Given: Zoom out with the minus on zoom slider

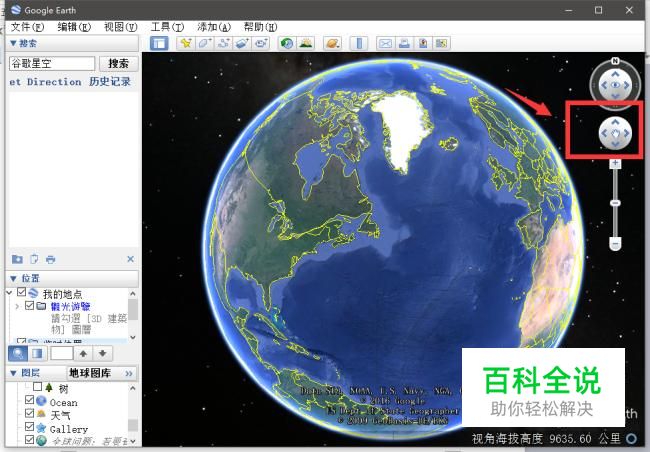Looking at the screenshot, I should coord(616,244).
